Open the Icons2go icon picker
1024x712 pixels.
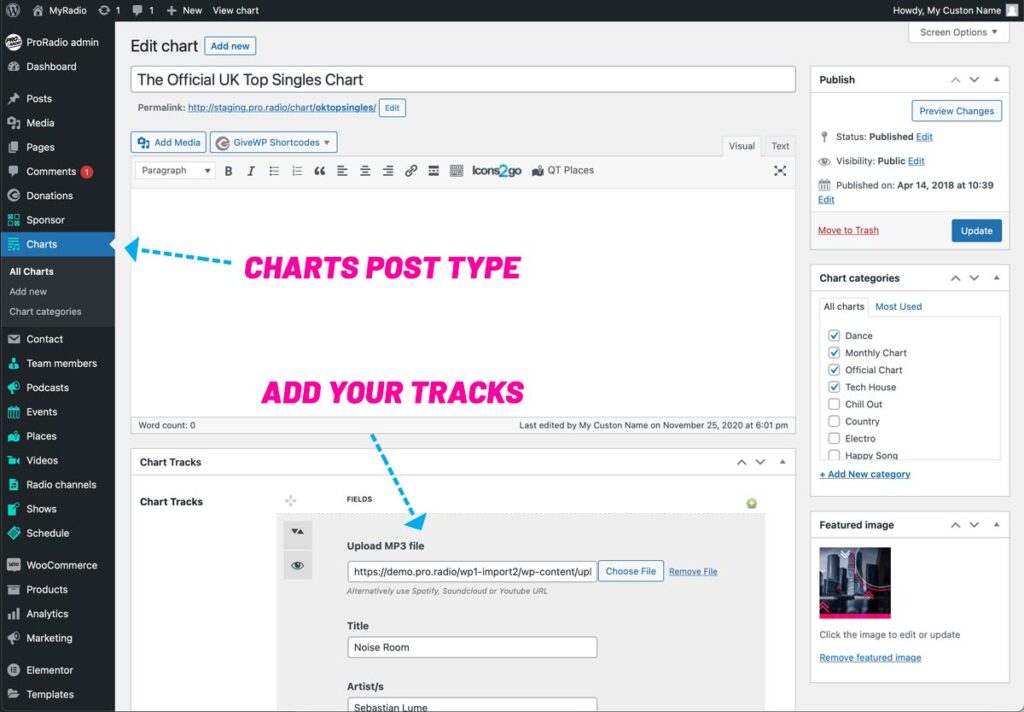[497, 171]
